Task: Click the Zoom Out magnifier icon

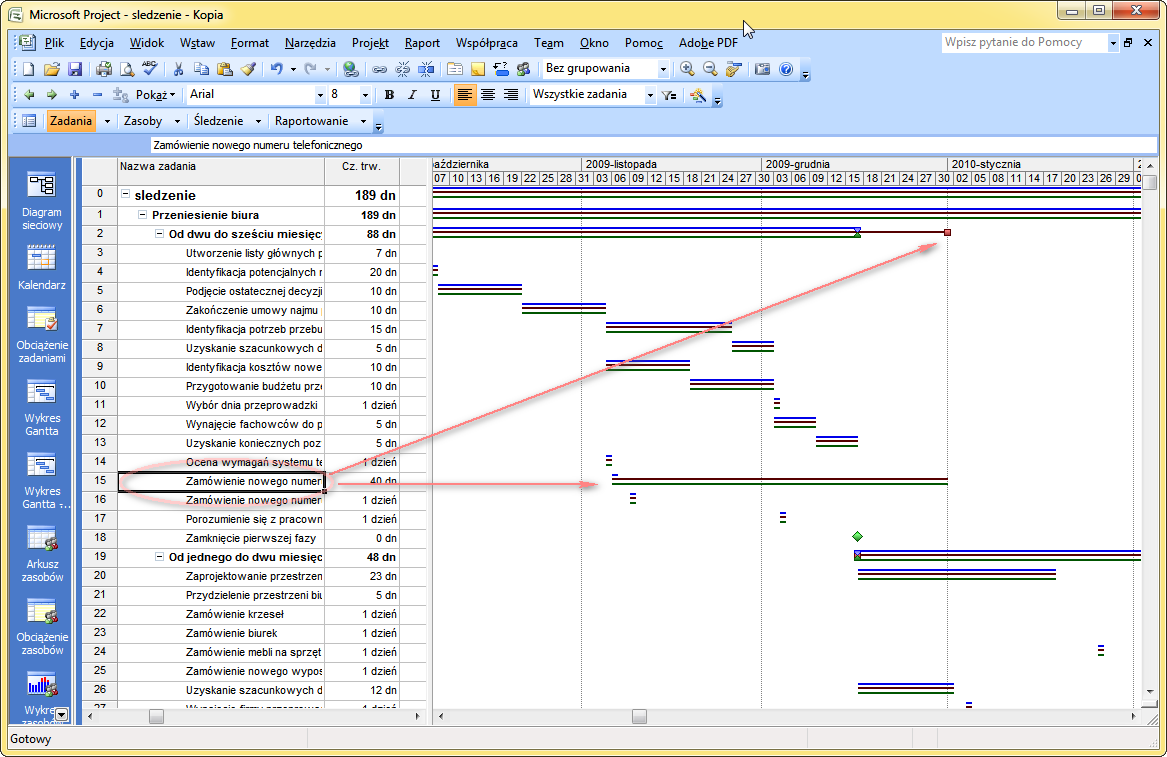Action: pos(710,69)
